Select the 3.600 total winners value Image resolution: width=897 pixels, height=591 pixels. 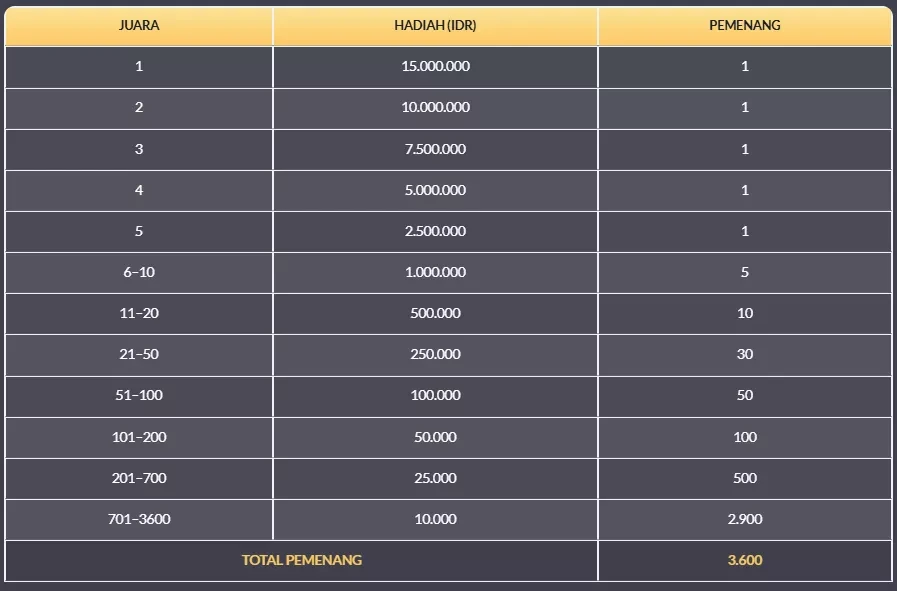[x=745, y=560]
